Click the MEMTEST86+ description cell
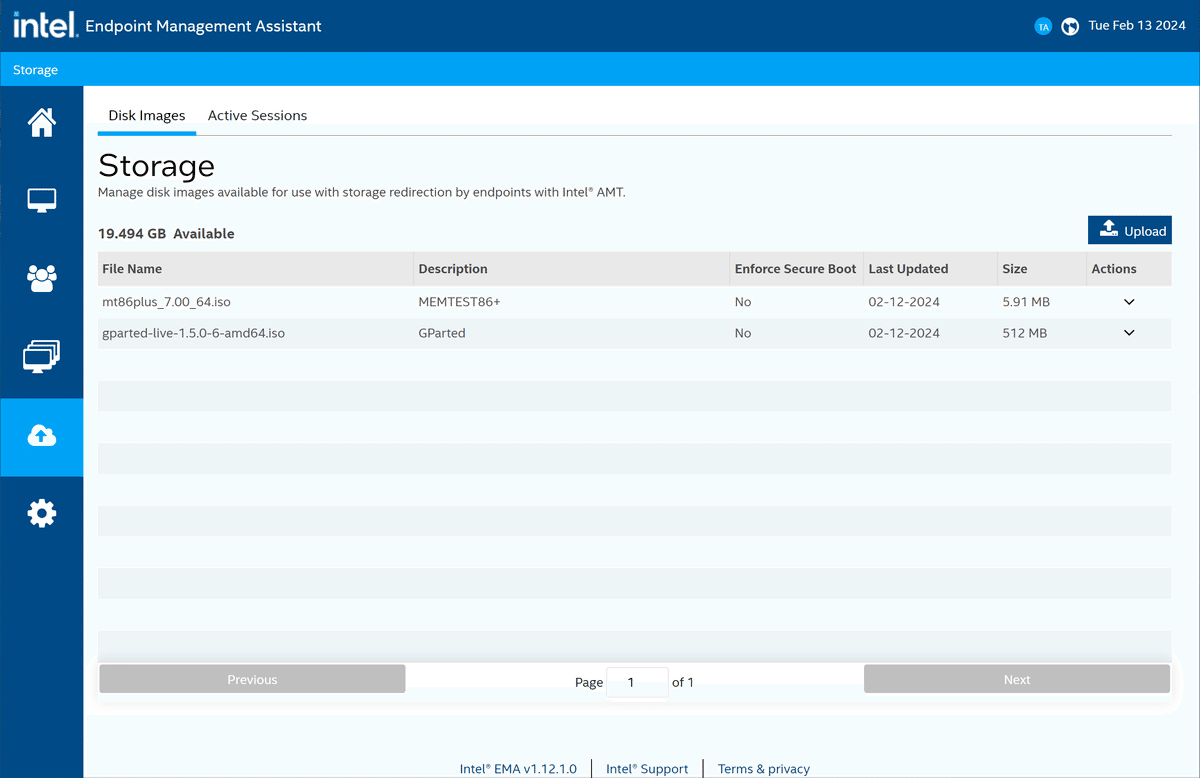This screenshot has width=1200, height=778. 459,302
